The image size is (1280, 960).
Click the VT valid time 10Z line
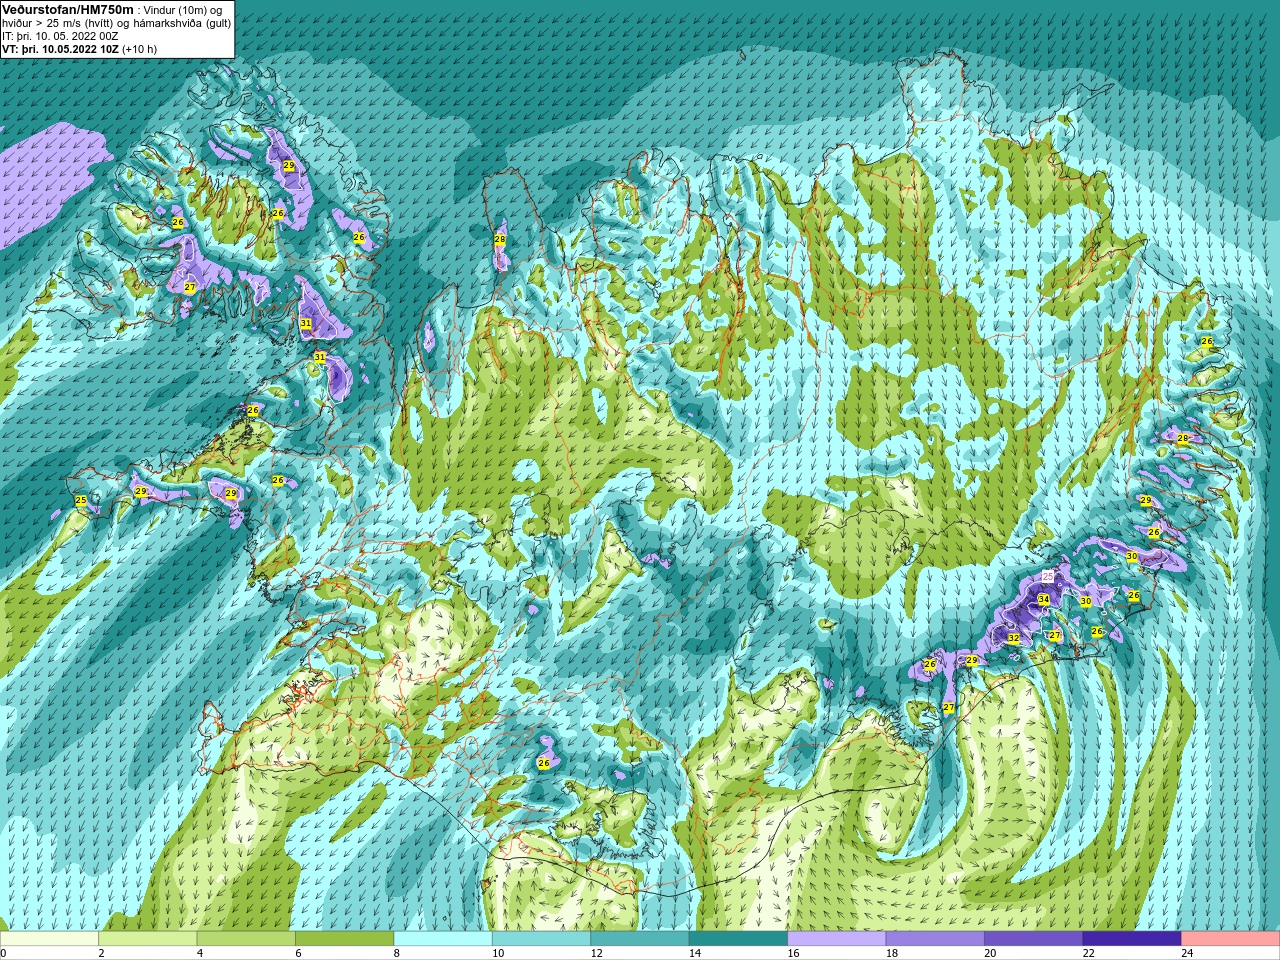click(x=79, y=49)
